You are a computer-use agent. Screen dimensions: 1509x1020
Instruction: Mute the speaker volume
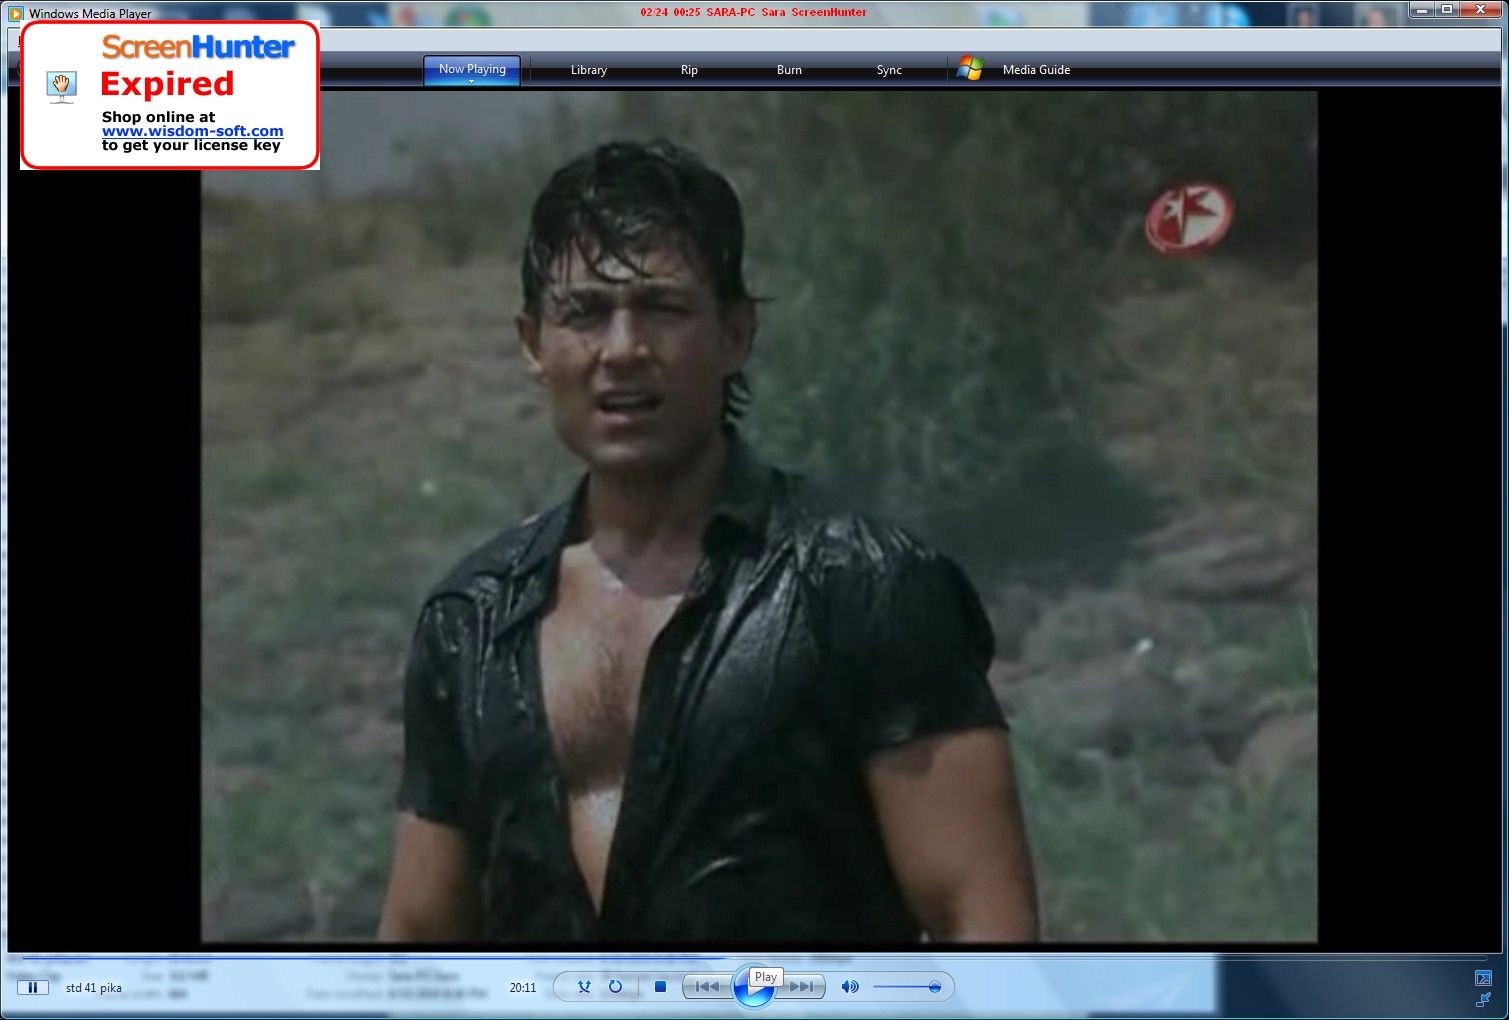[850, 987]
